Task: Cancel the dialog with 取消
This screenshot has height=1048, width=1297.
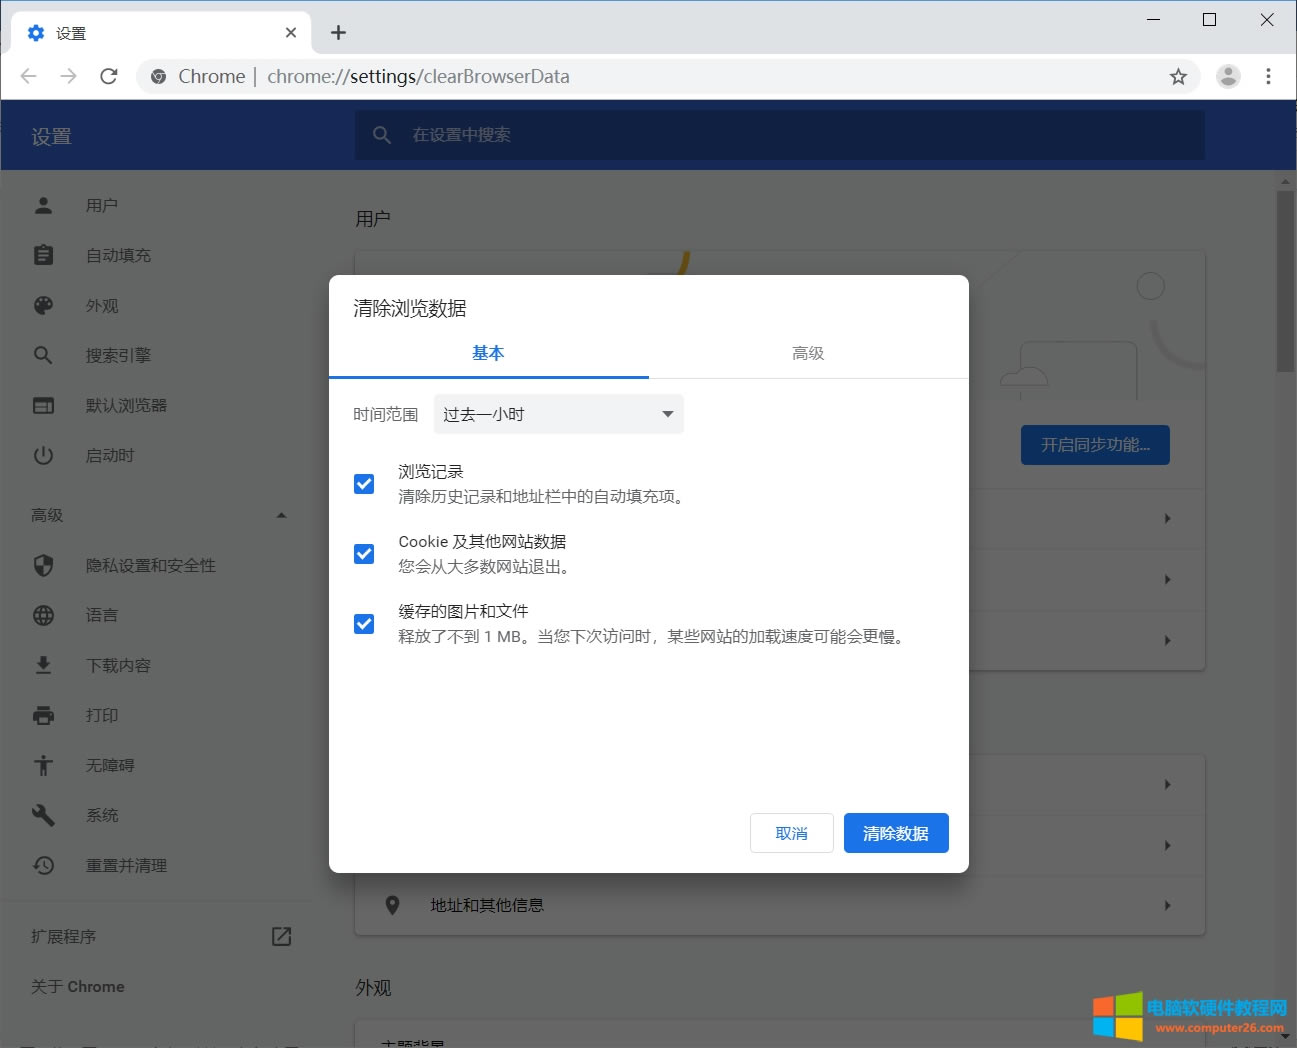Action: coord(791,832)
